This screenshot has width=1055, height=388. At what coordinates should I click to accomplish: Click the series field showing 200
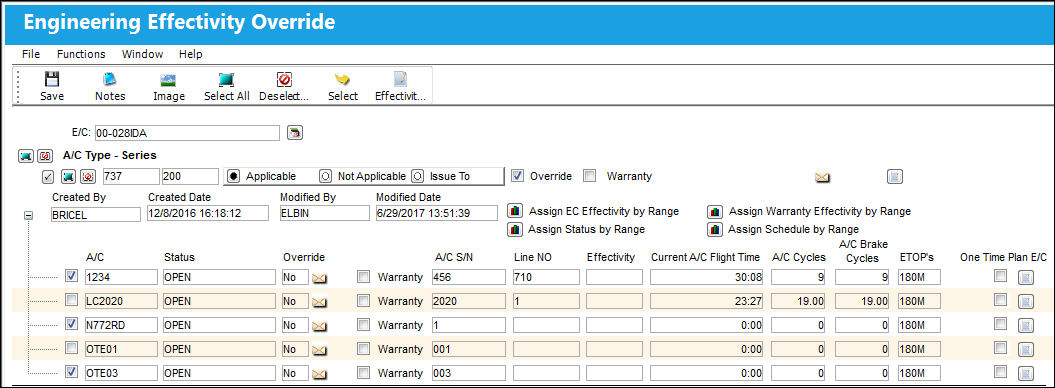tap(190, 177)
